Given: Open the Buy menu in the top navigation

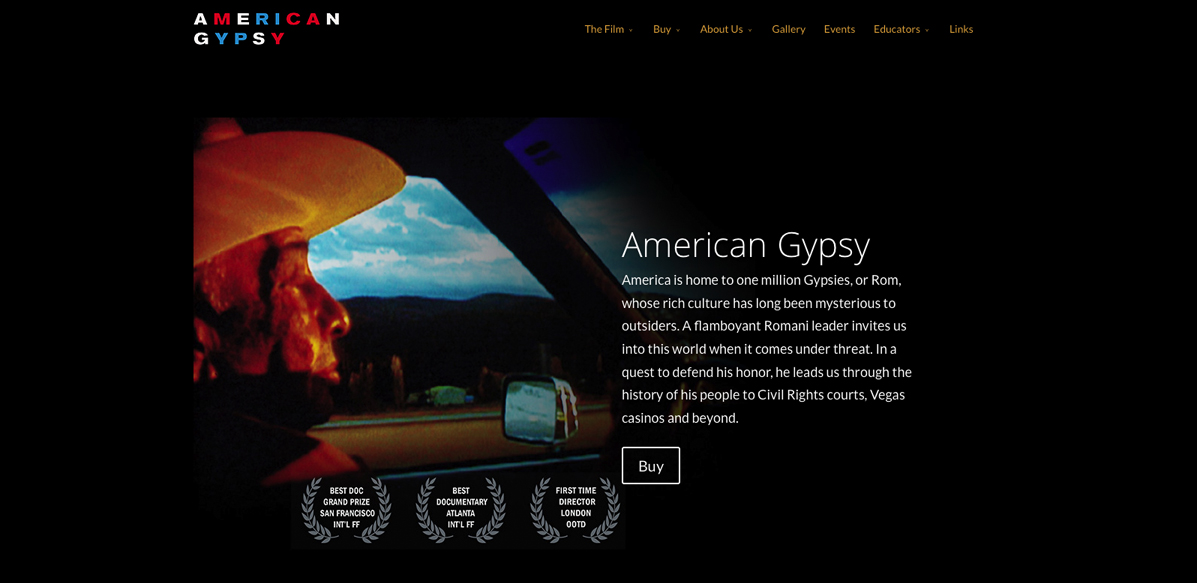Looking at the screenshot, I should click(662, 29).
